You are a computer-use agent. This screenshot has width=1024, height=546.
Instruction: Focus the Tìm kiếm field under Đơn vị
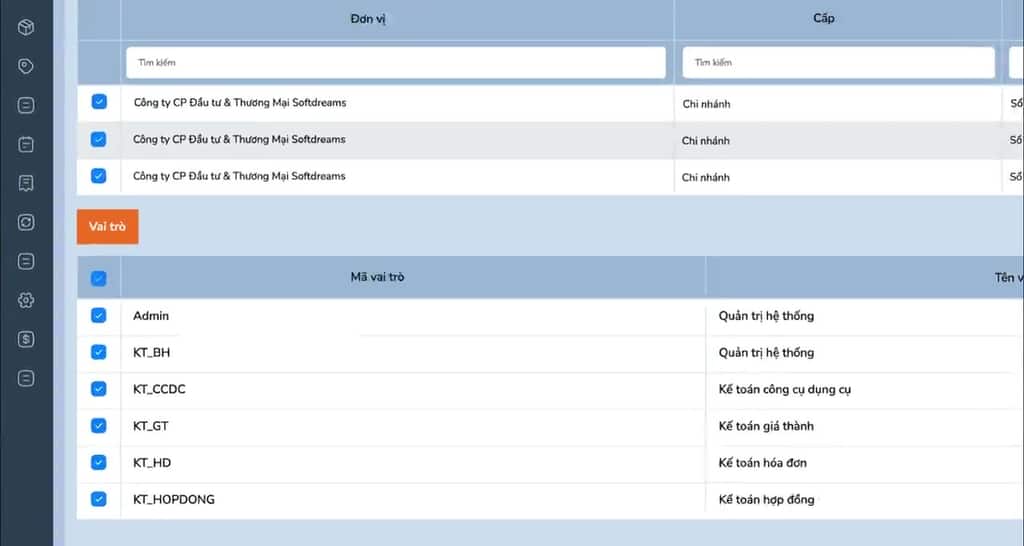pos(396,63)
